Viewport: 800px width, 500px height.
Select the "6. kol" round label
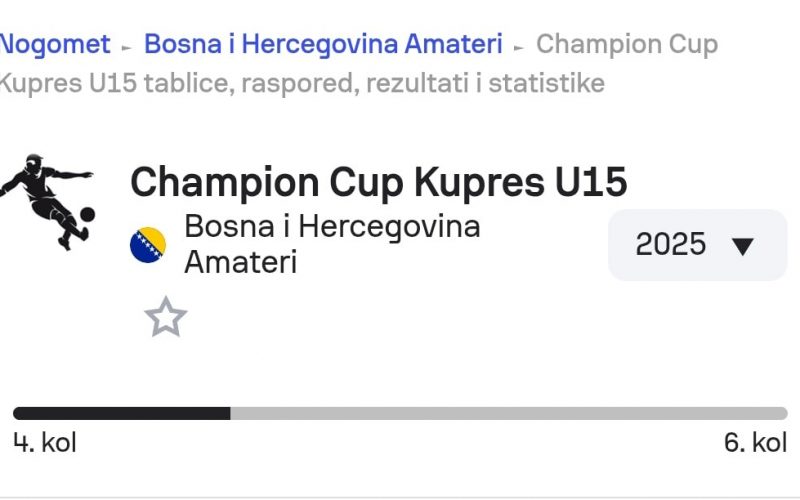(755, 442)
